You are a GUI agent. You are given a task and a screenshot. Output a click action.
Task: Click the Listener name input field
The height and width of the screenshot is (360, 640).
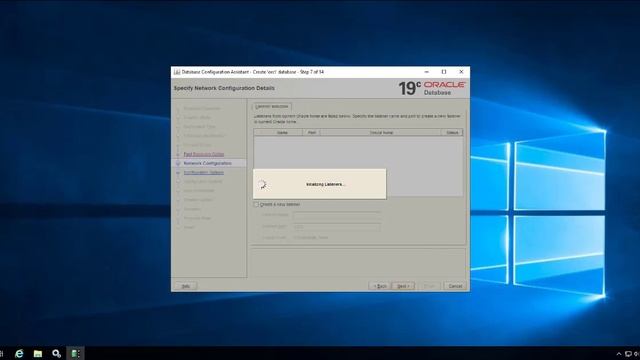pos(337,215)
